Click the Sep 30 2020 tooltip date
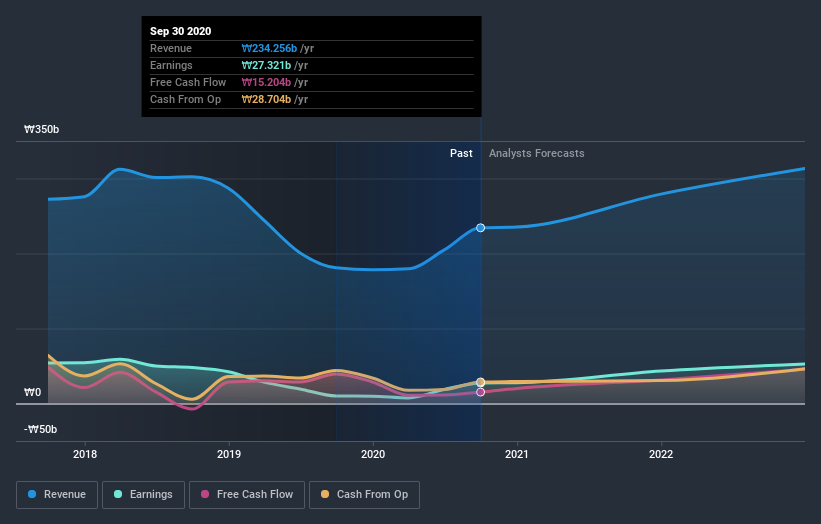The height and width of the screenshot is (524, 821). [181, 31]
